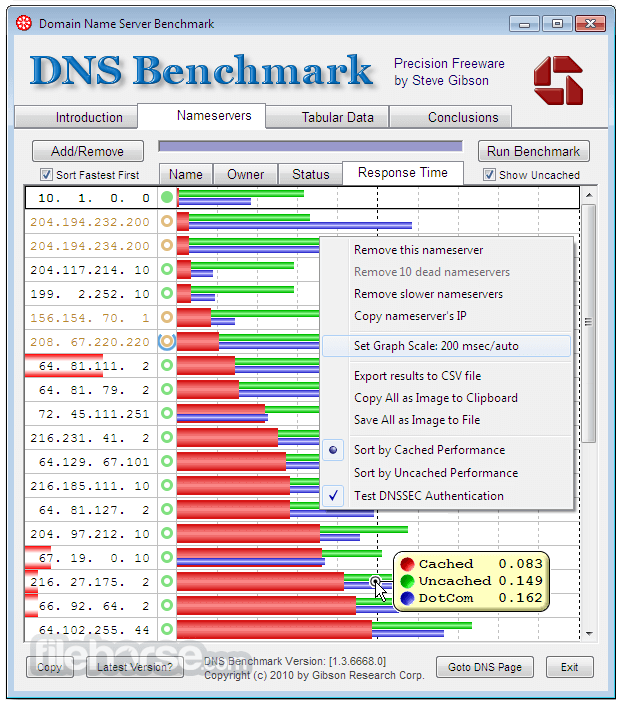
Task: Click the vertical scrollbar thumb
Action: (589, 323)
